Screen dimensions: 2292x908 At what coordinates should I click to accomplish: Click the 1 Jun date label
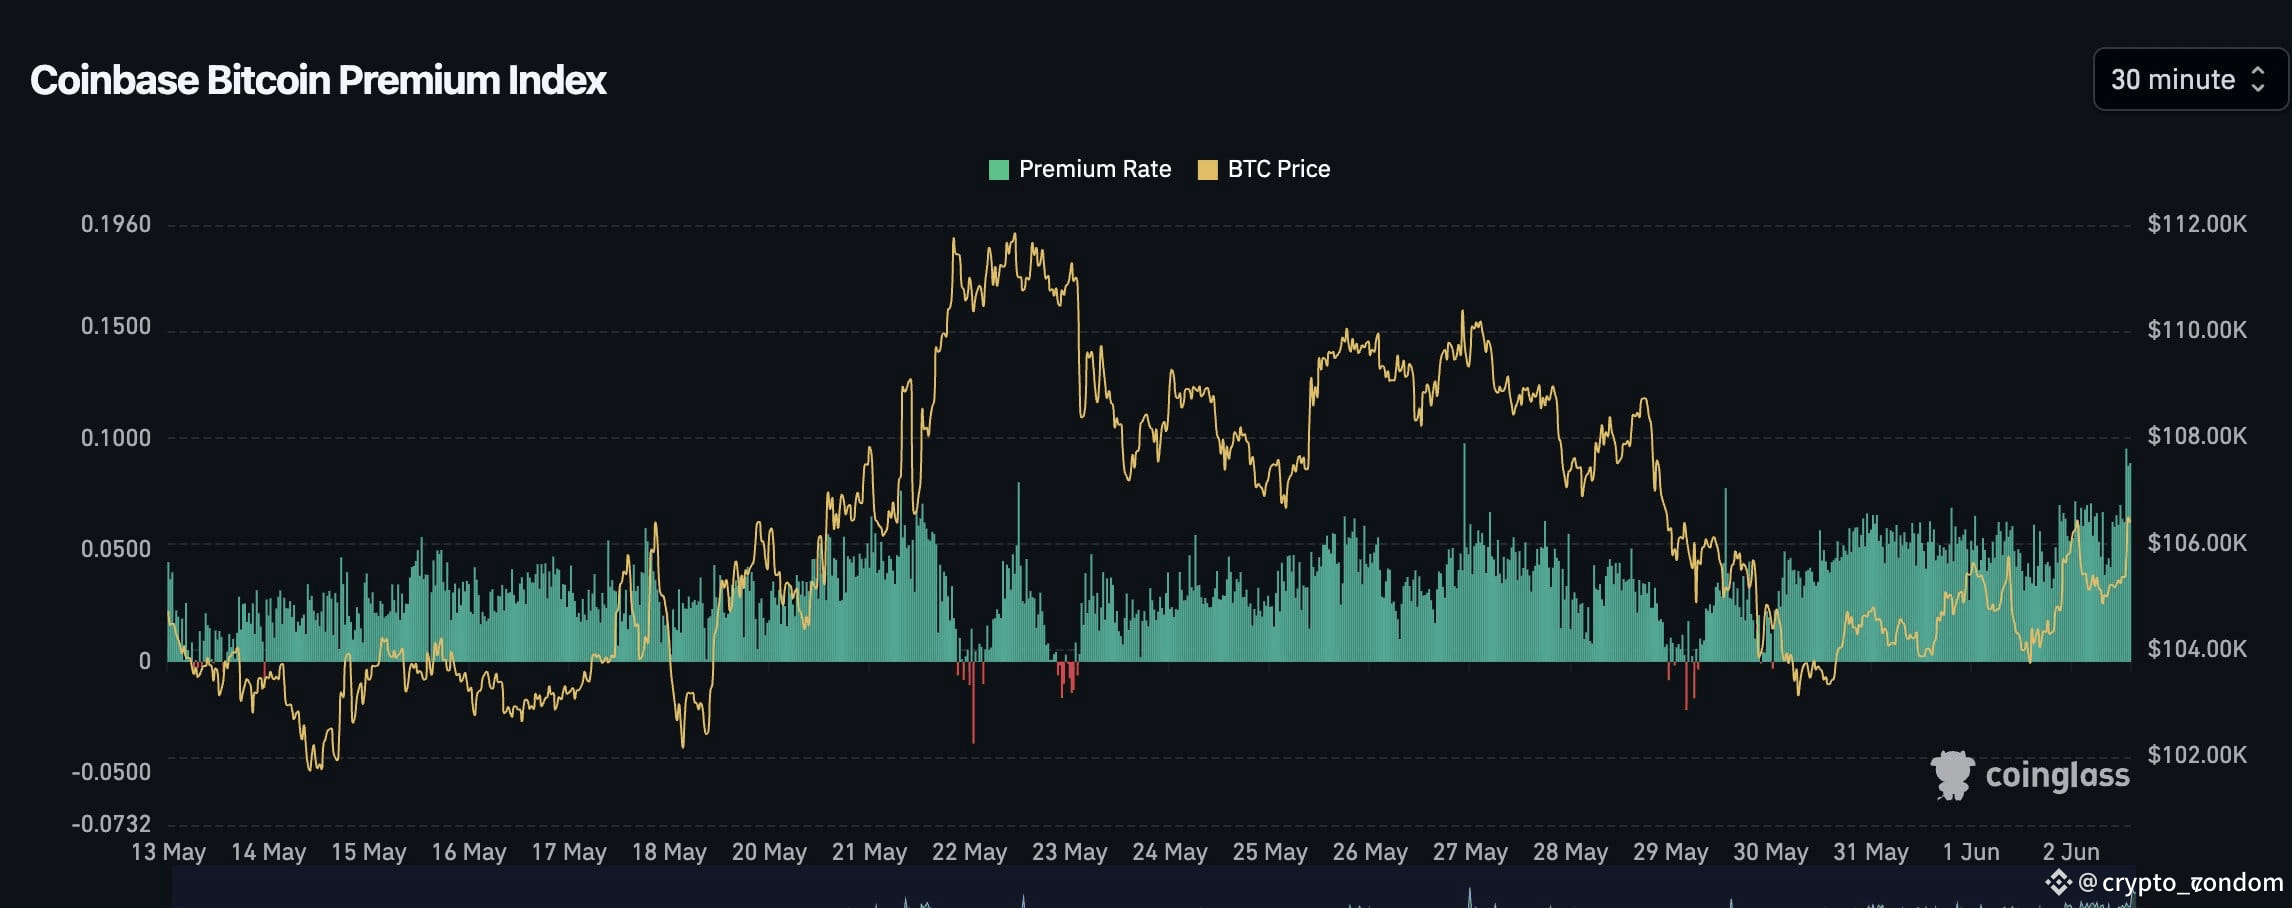pos(1970,852)
